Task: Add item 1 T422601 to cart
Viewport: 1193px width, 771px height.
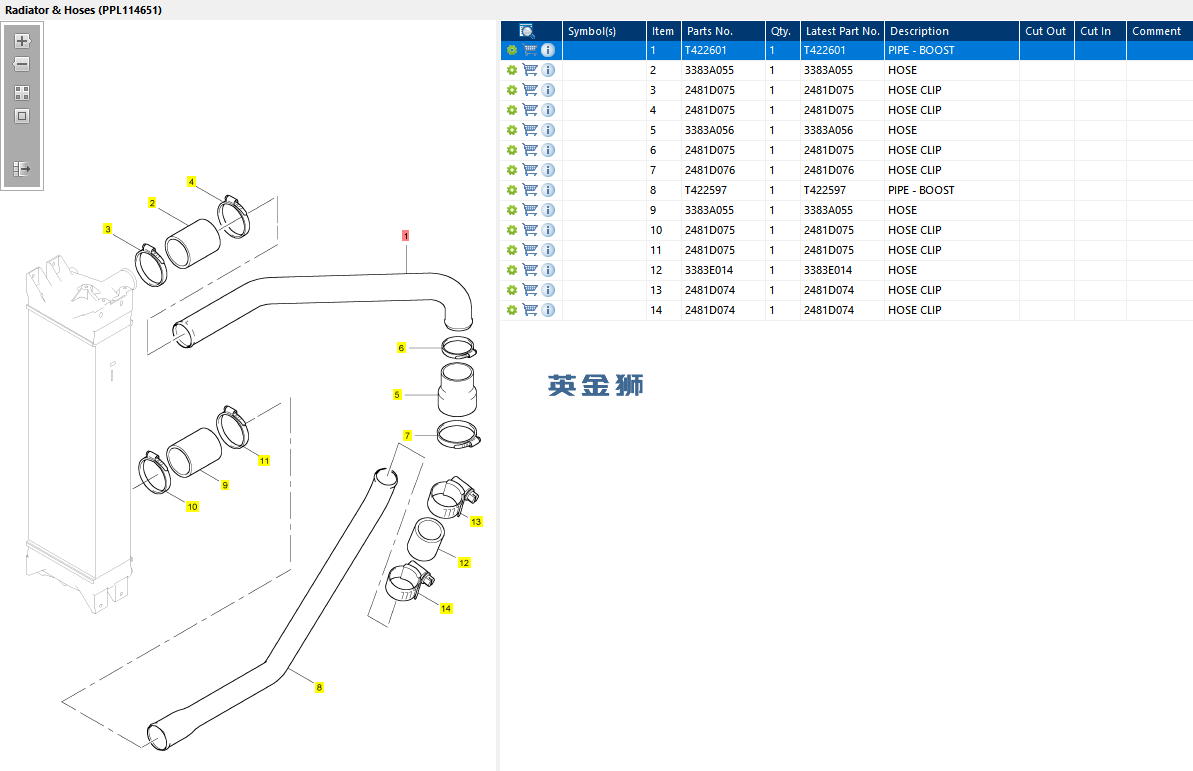Action: 530,50
